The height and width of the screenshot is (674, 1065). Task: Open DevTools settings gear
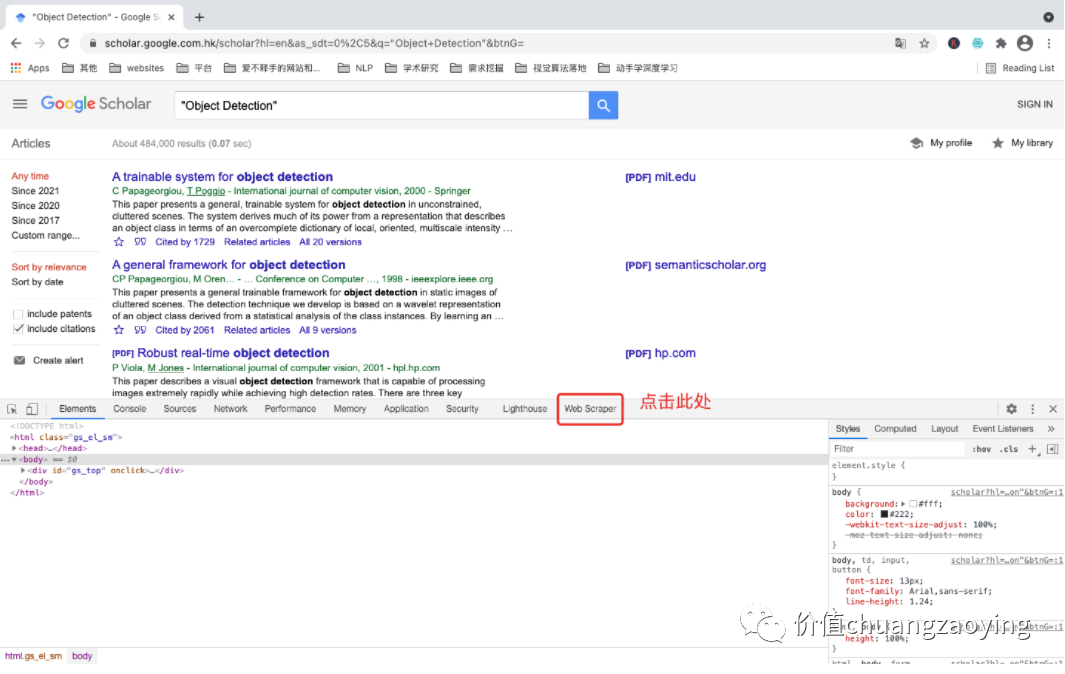(x=1011, y=409)
